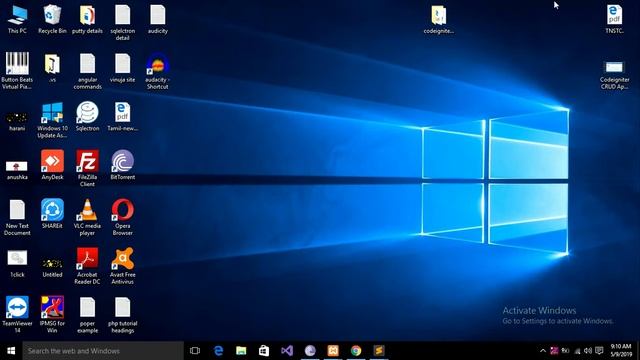Select Button Beats Virtual Piano shortcut
The image size is (640, 360).
tap(17, 71)
